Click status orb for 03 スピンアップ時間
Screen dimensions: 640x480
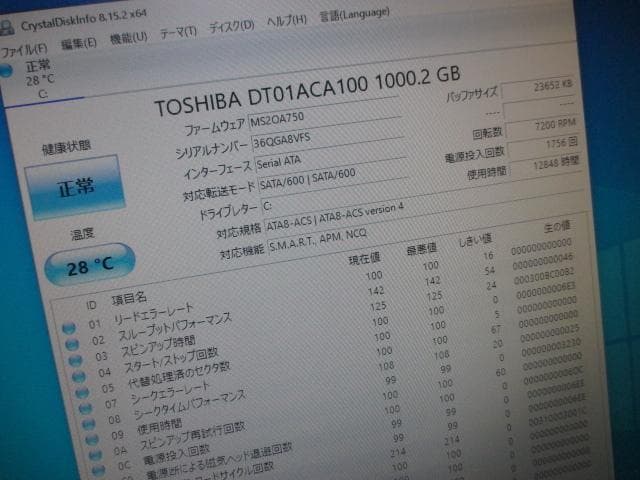point(73,362)
